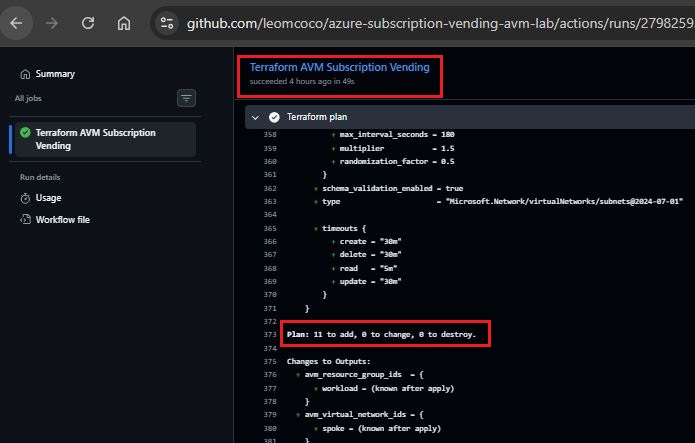Screen dimensions: 695x443
Task: Click the Terraform AVM Subscription Vending heading
Action: pos(340,67)
